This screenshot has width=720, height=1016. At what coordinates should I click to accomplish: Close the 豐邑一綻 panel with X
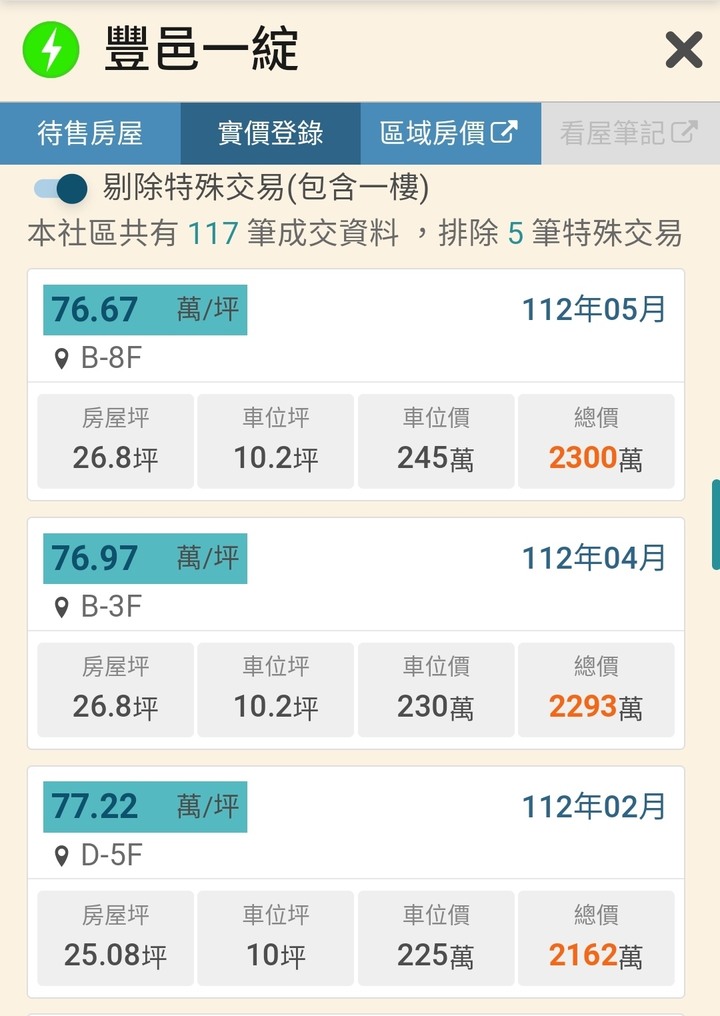[684, 50]
